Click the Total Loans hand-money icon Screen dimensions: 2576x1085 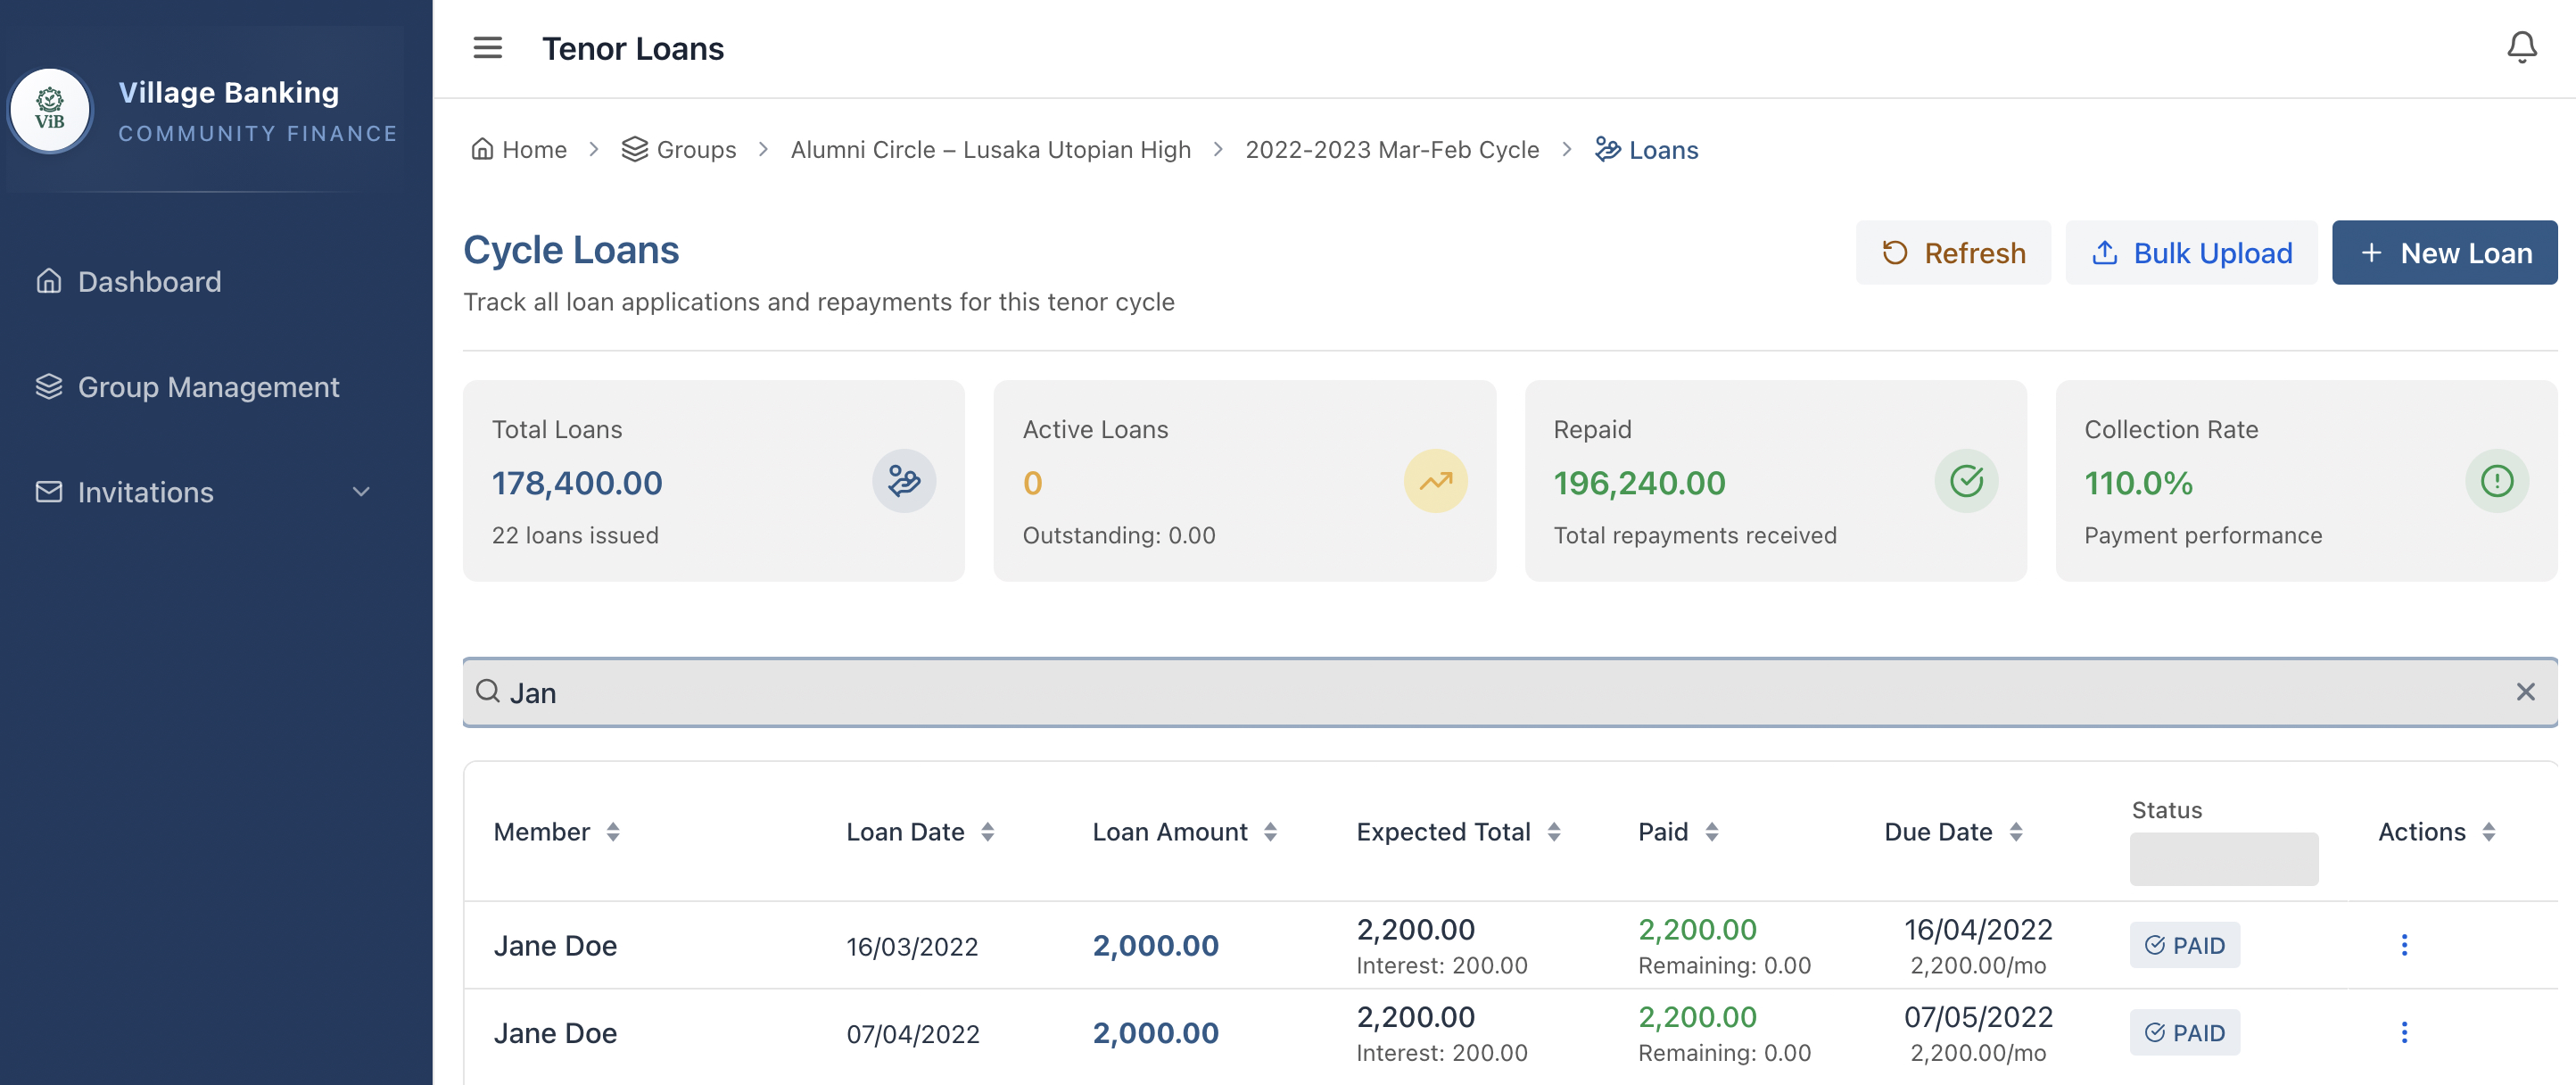903,481
